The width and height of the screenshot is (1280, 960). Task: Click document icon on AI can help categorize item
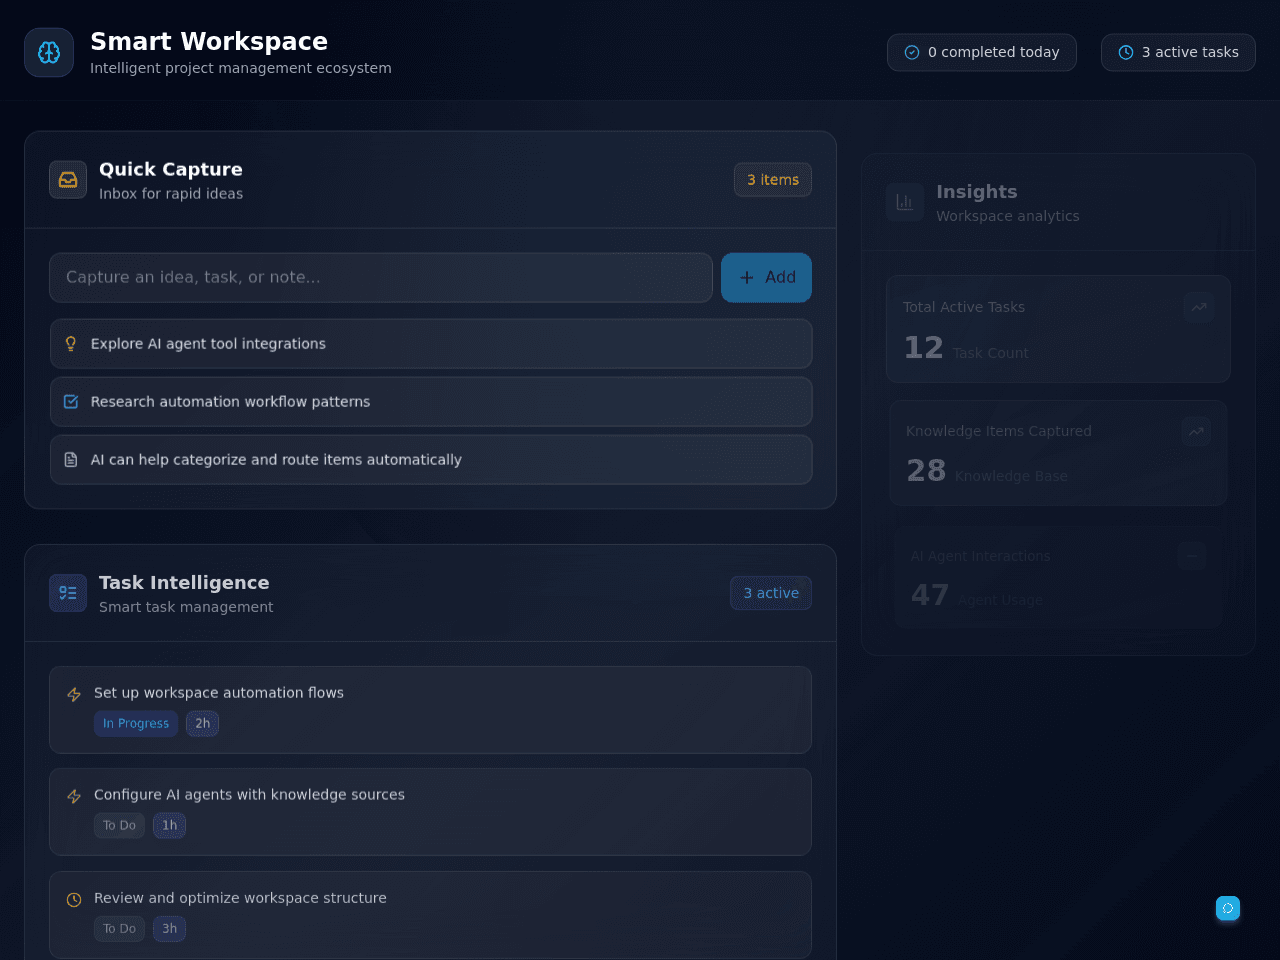click(71, 460)
